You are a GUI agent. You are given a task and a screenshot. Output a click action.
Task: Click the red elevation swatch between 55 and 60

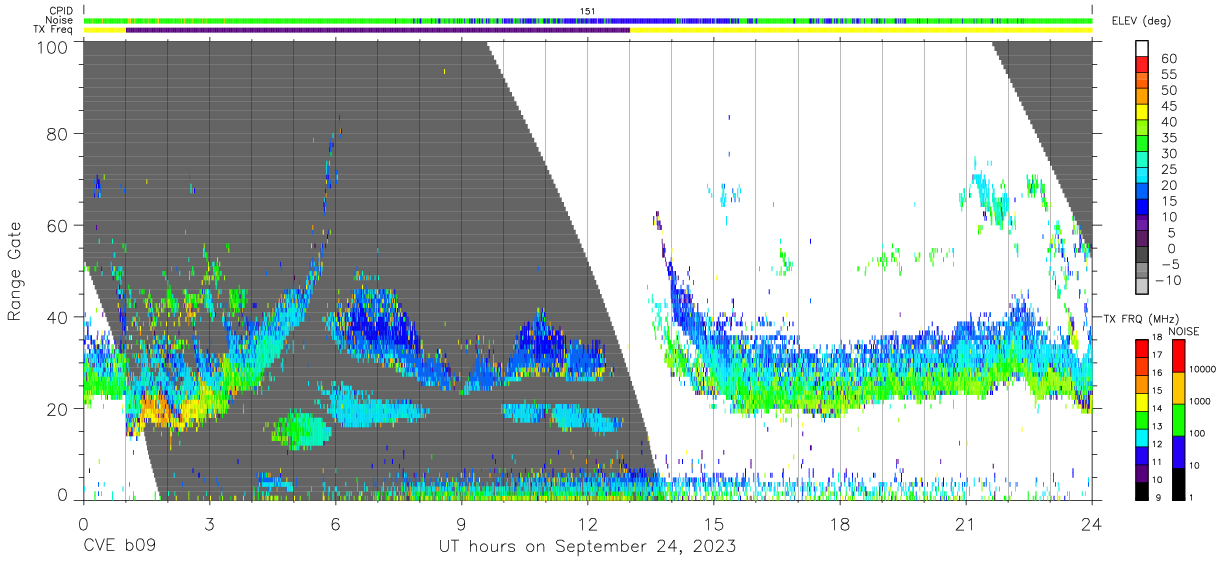(1142, 65)
